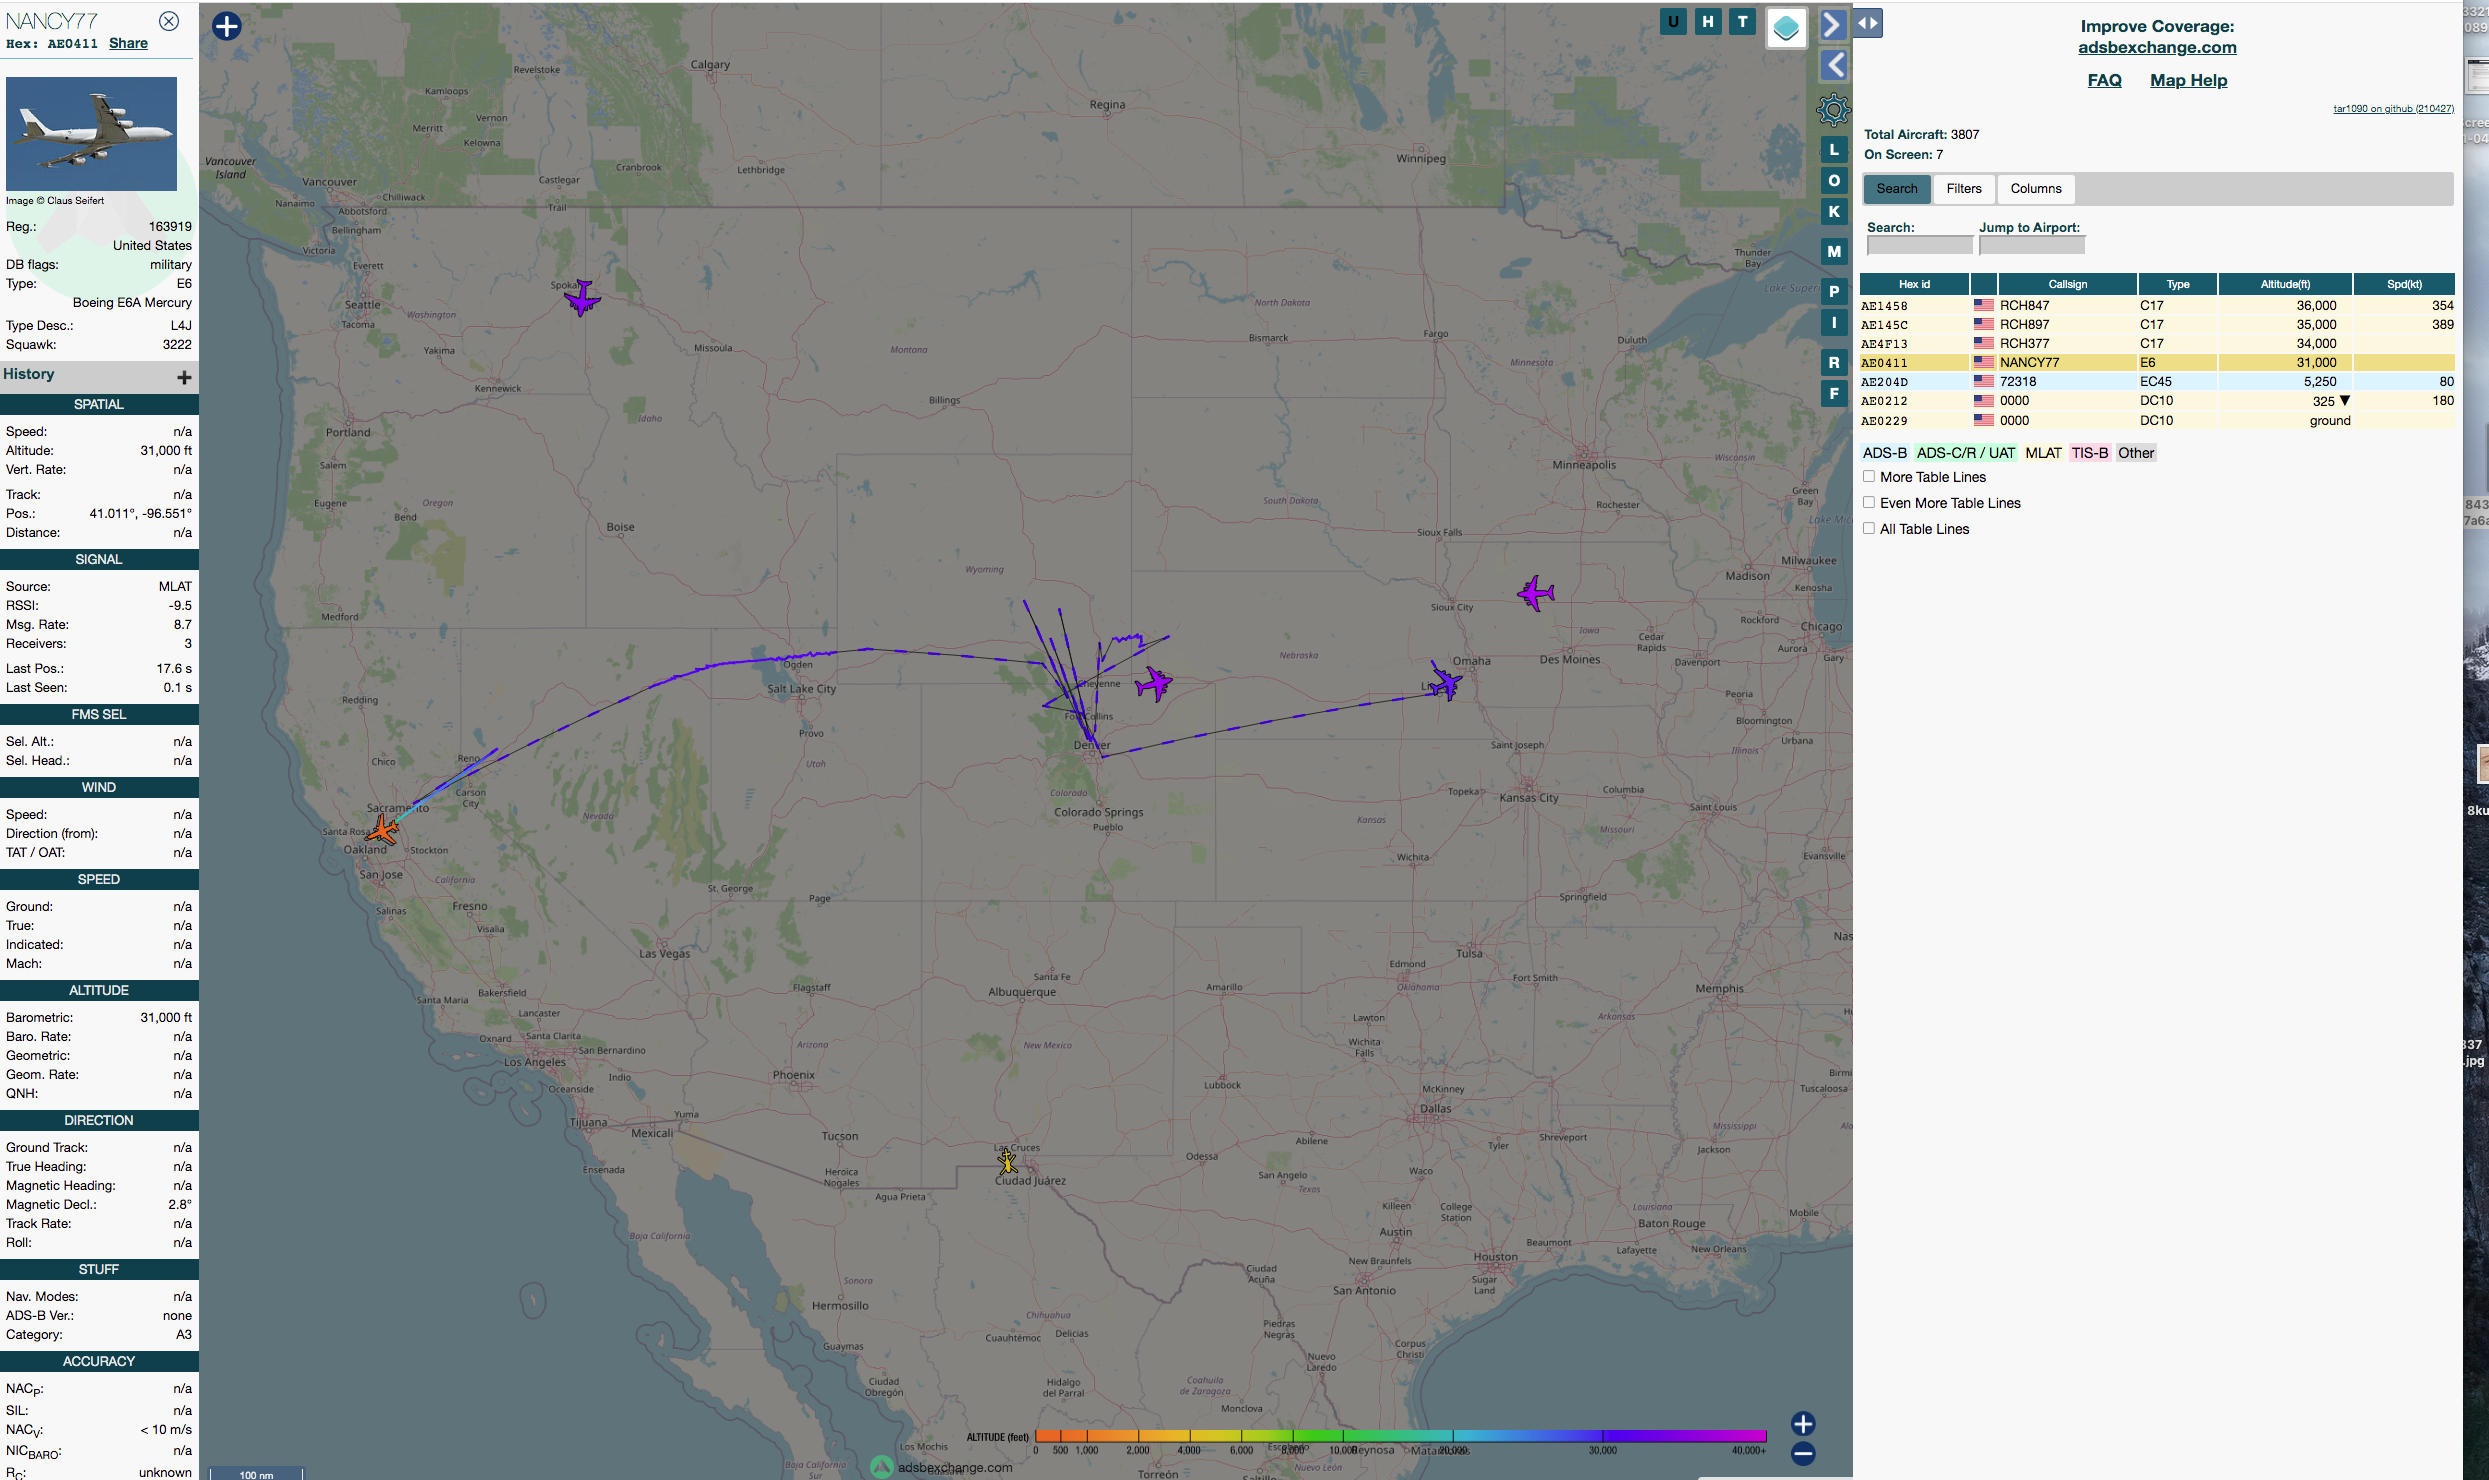
Task: Toggle sidebar with double-arrow button
Action: [1868, 23]
